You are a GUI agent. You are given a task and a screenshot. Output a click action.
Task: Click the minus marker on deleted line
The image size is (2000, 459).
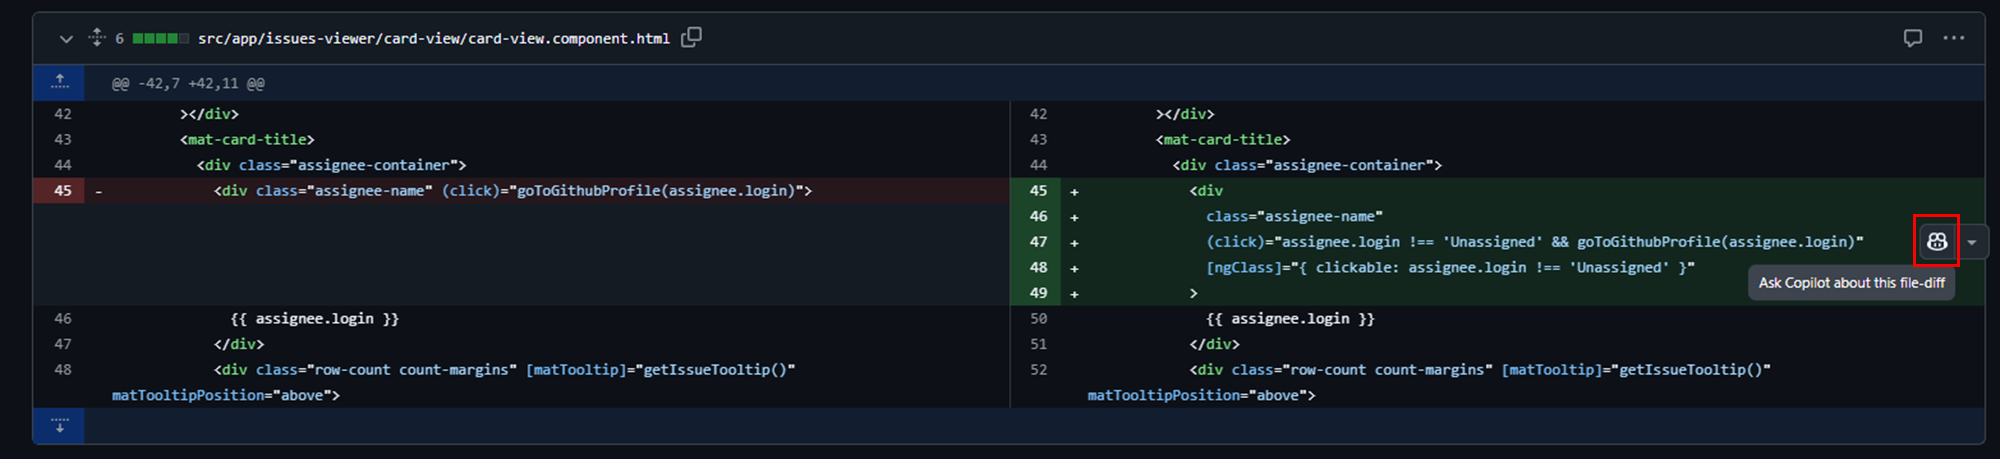click(x=98, y=190)
